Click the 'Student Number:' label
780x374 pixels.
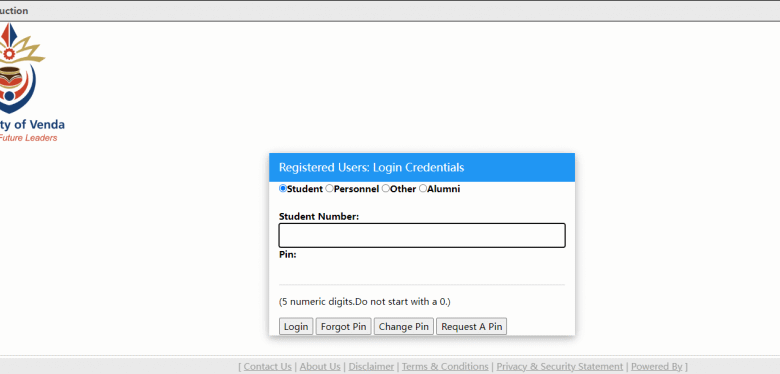point(319,216)
